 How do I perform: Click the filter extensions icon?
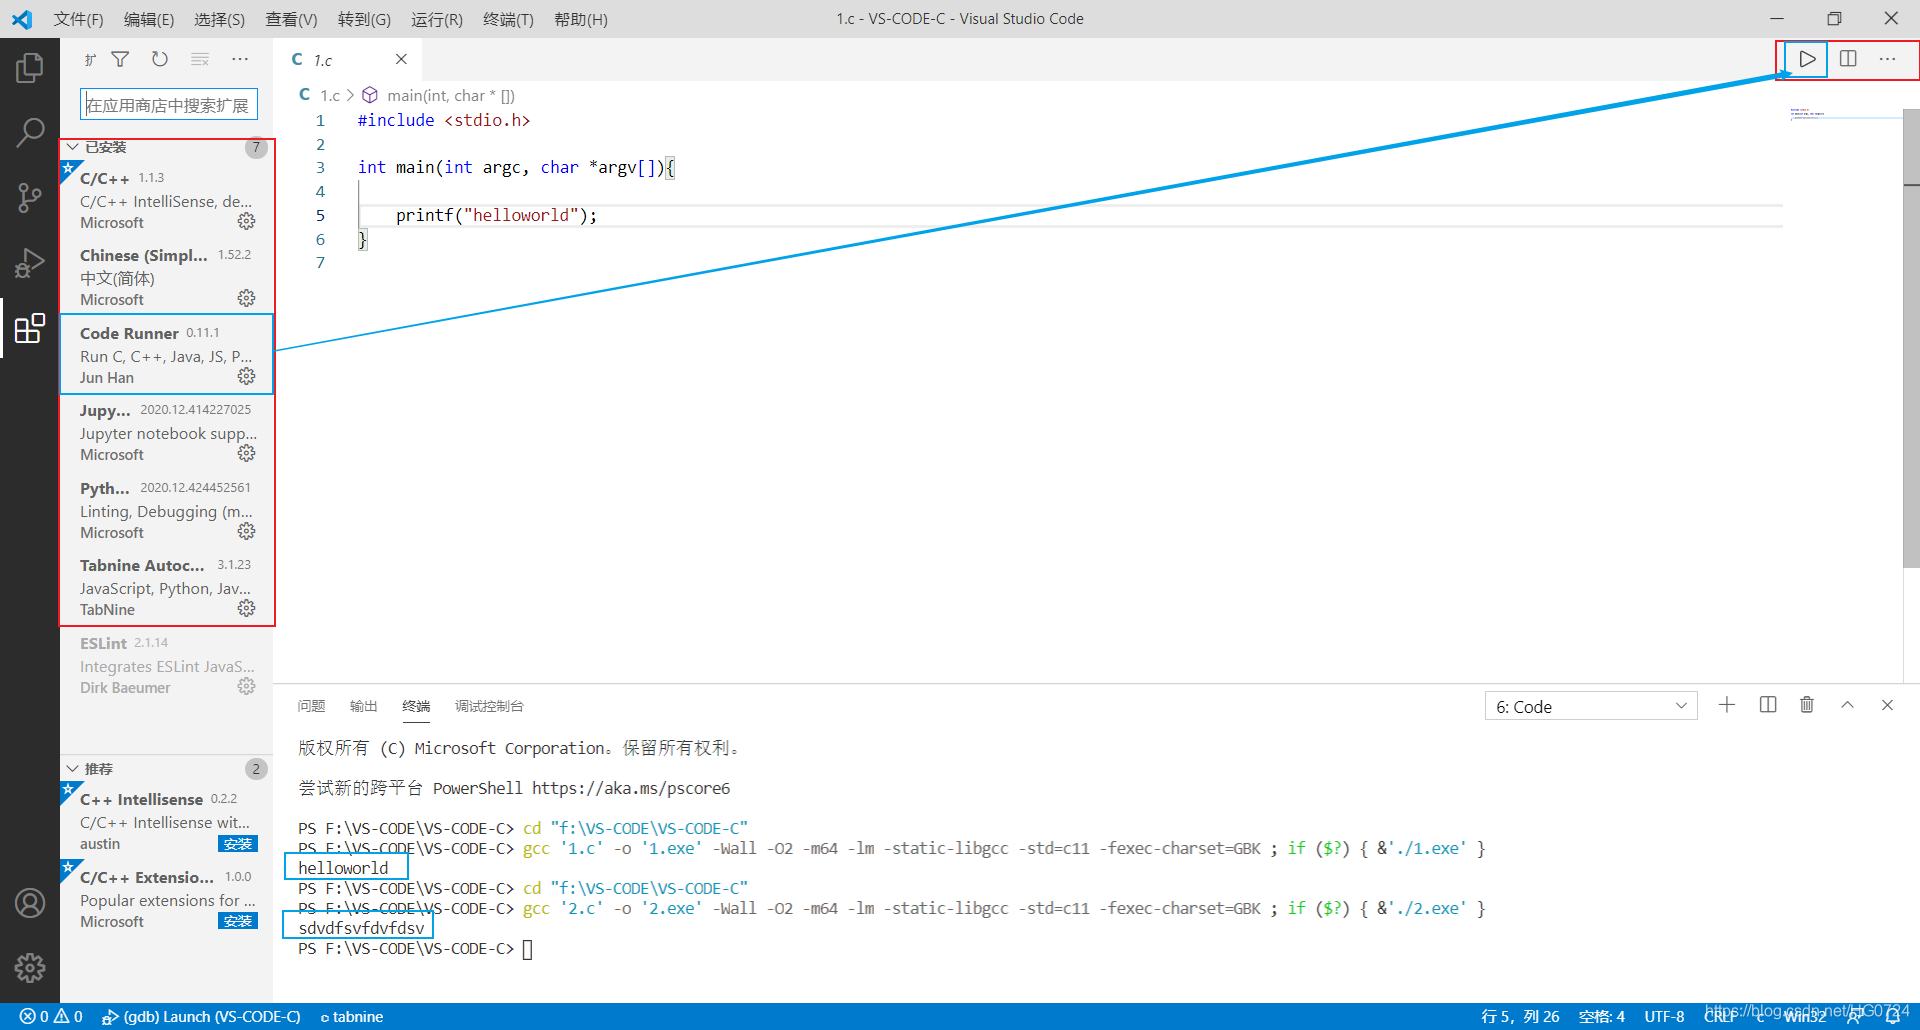(x=120, y=59)
